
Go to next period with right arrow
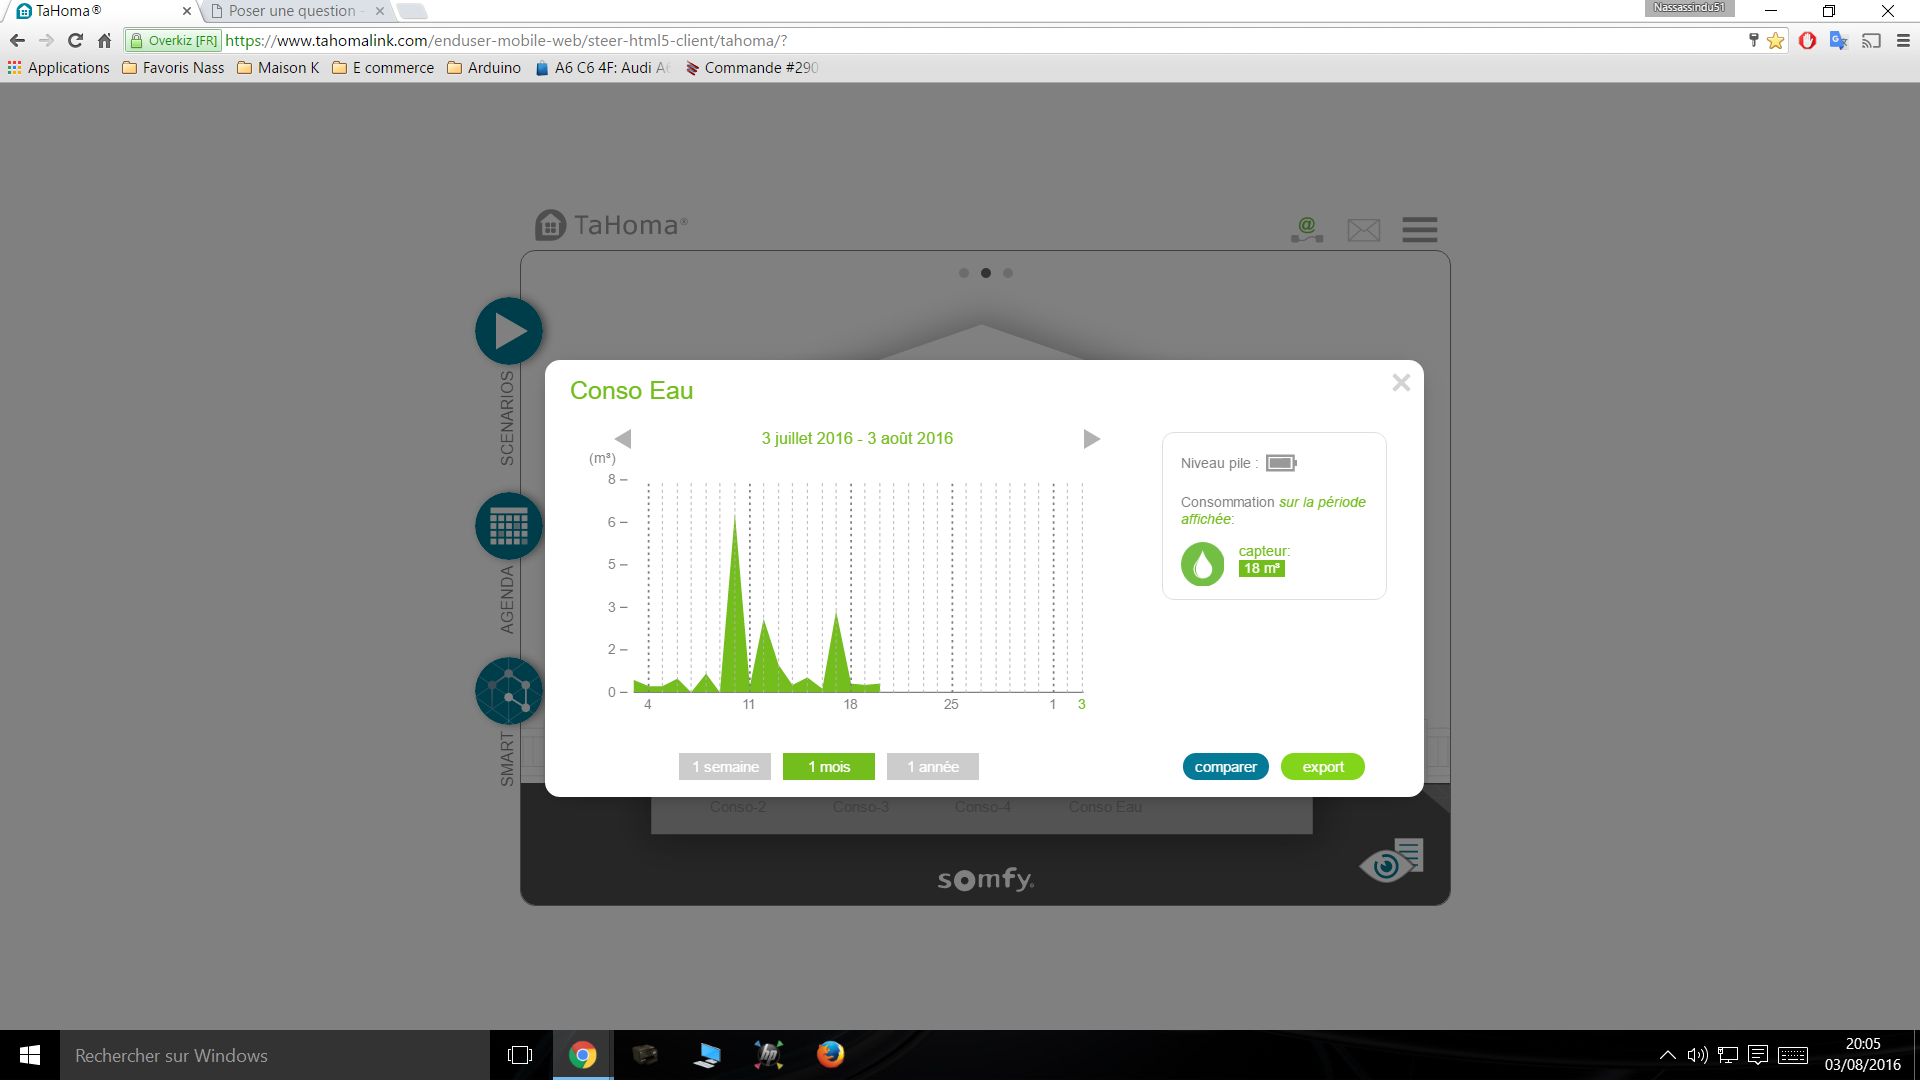click(x=1091, y=439)
